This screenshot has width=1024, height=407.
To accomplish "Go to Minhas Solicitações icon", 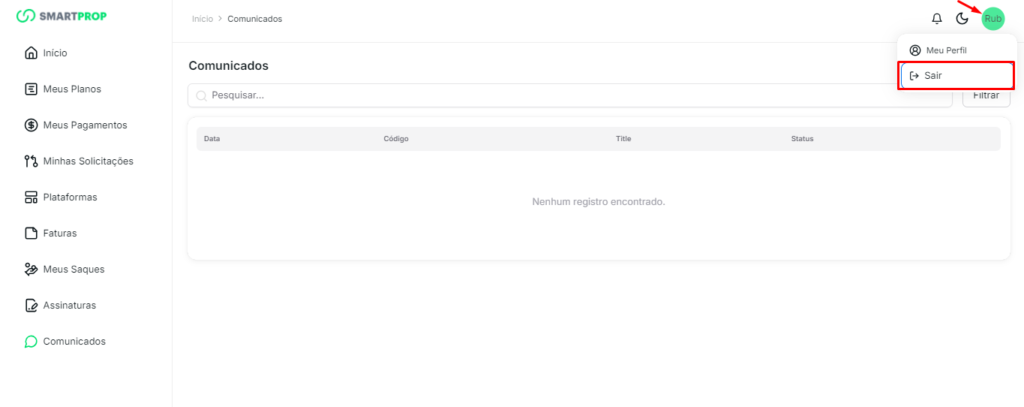I will 31,161.
